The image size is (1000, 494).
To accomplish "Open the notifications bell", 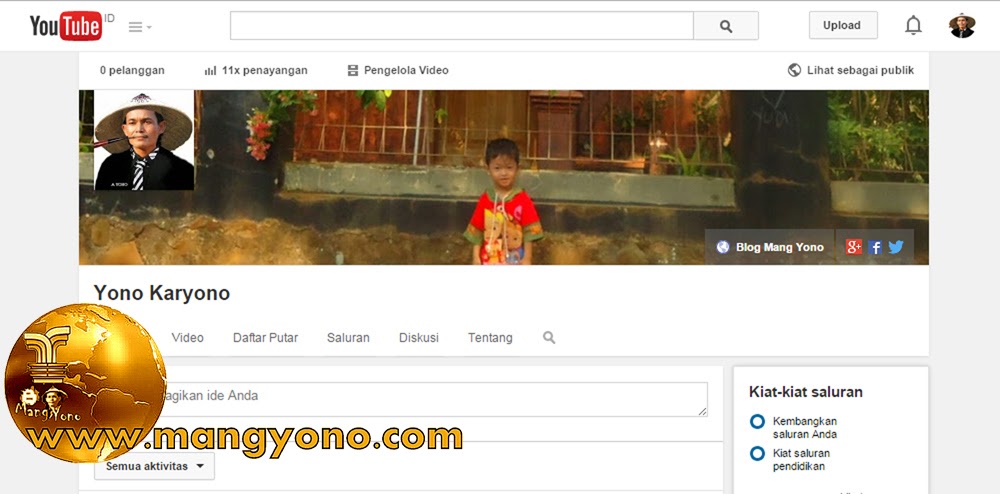I will click(x=913, y=25).
